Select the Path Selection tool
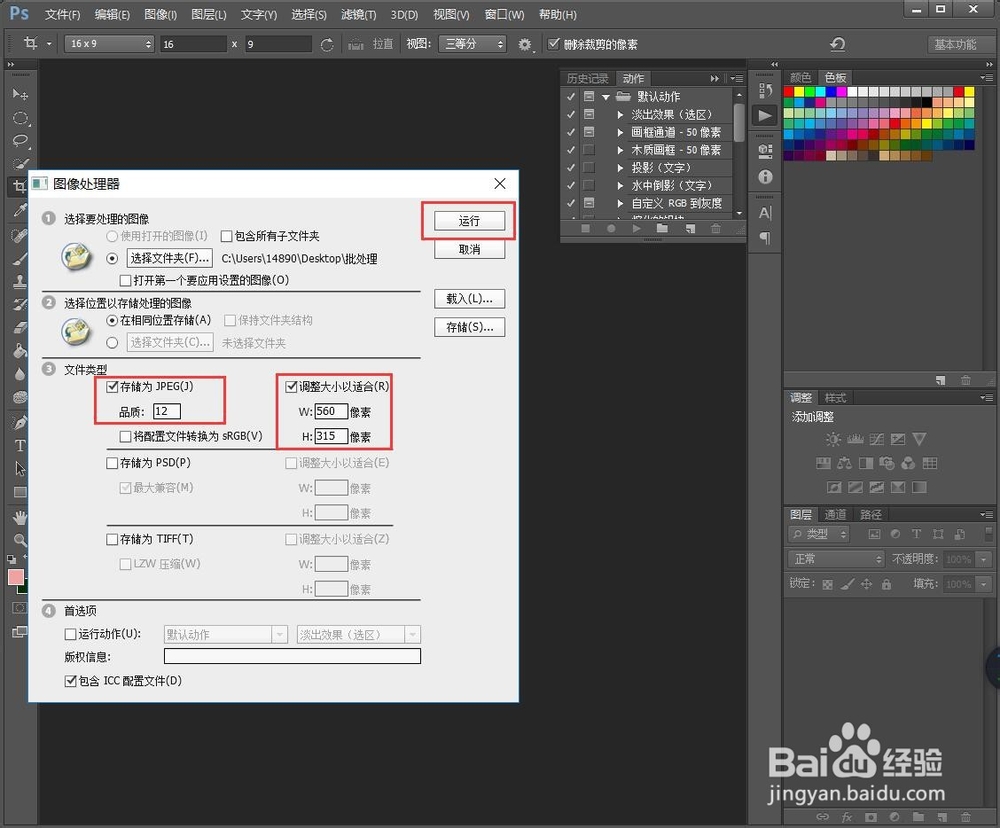 click(20, 469)
